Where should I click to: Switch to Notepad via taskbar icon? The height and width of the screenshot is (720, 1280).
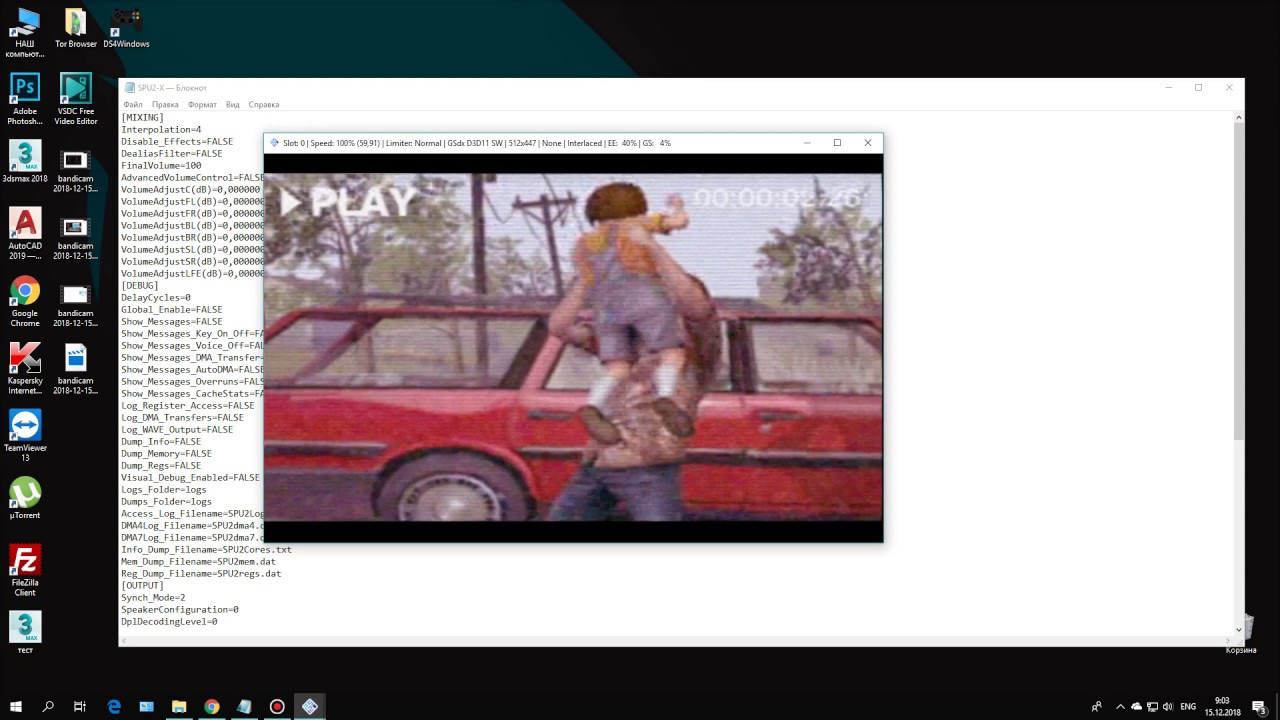244,706
